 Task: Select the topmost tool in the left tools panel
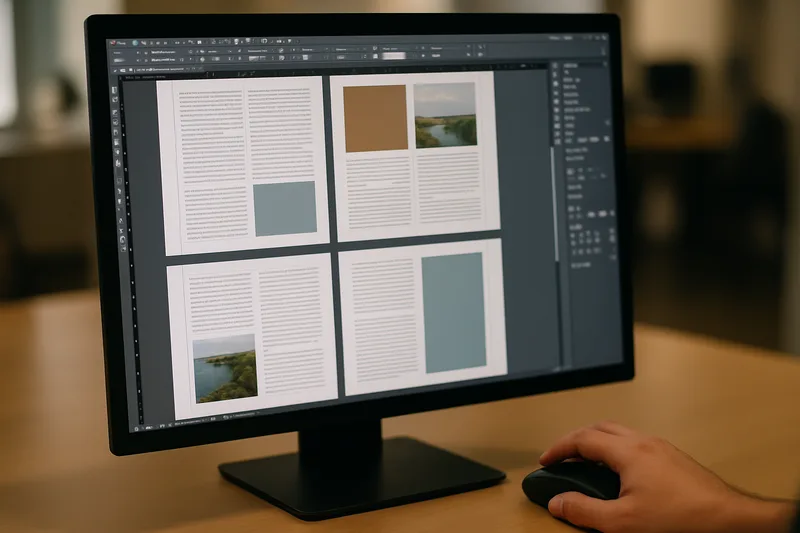[114, 90]
